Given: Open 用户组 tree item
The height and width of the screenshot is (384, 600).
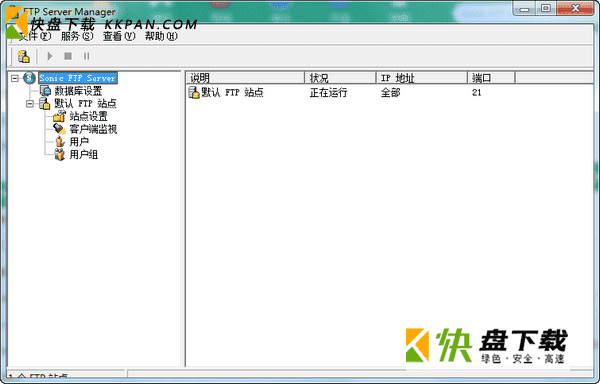Looking at the screenshot, I should 84,155.
